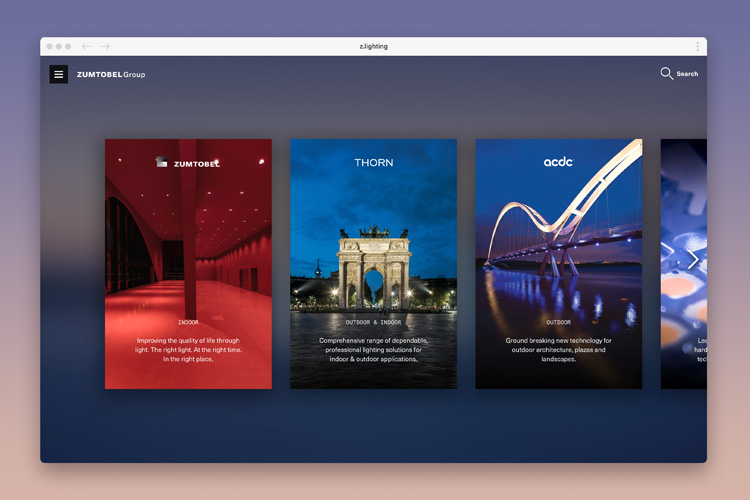Viewport: 750px width, 500px height.
Task: Click the Zumtobel Group logo
Action: tap(111, 75)
